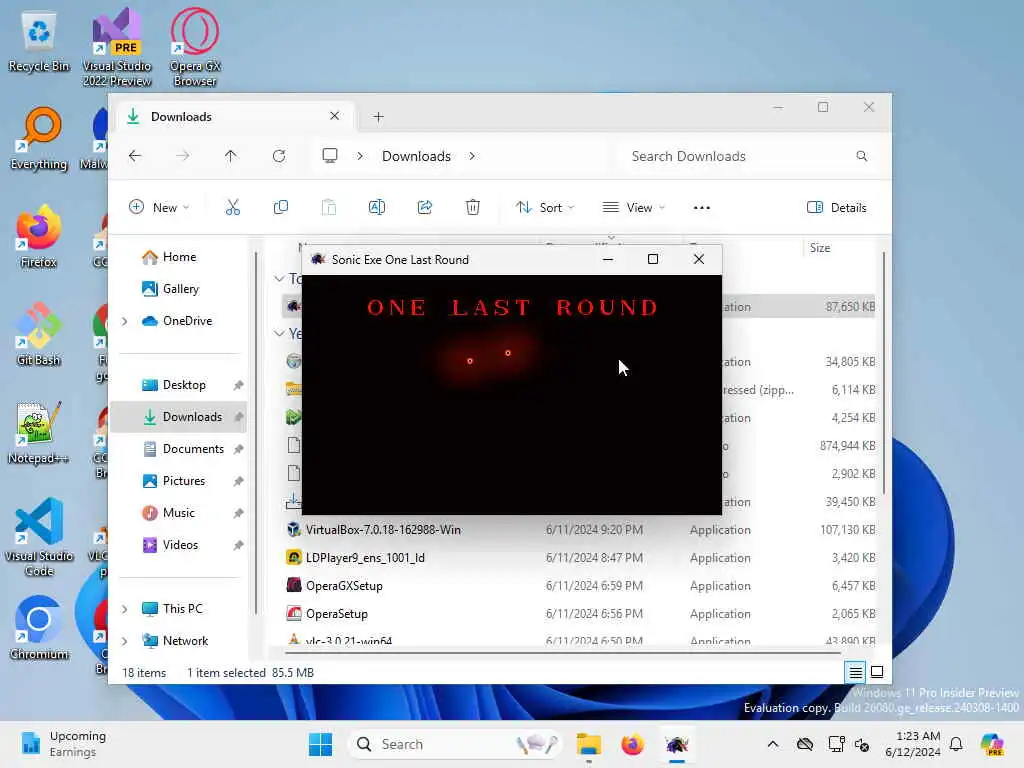Click Downloads breadcrumb in address bar
The width and height of the screenshot is (1024, 768).
416,156
